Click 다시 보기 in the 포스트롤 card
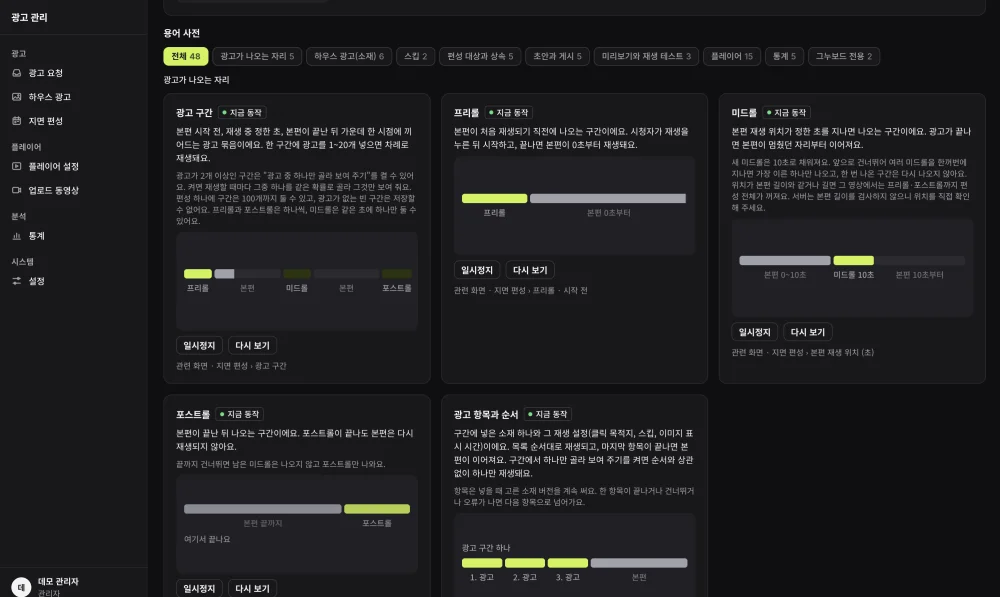The height and width of the screenshot is (597, 1000). tap(253, 589)
